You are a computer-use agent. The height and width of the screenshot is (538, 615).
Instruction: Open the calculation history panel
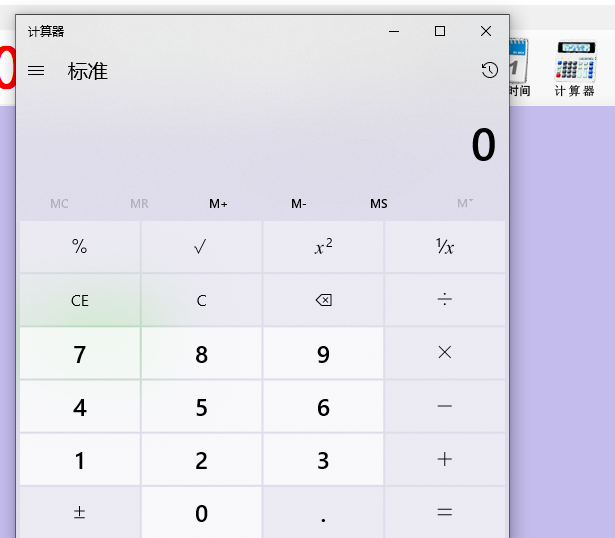(x=489, y=70)
